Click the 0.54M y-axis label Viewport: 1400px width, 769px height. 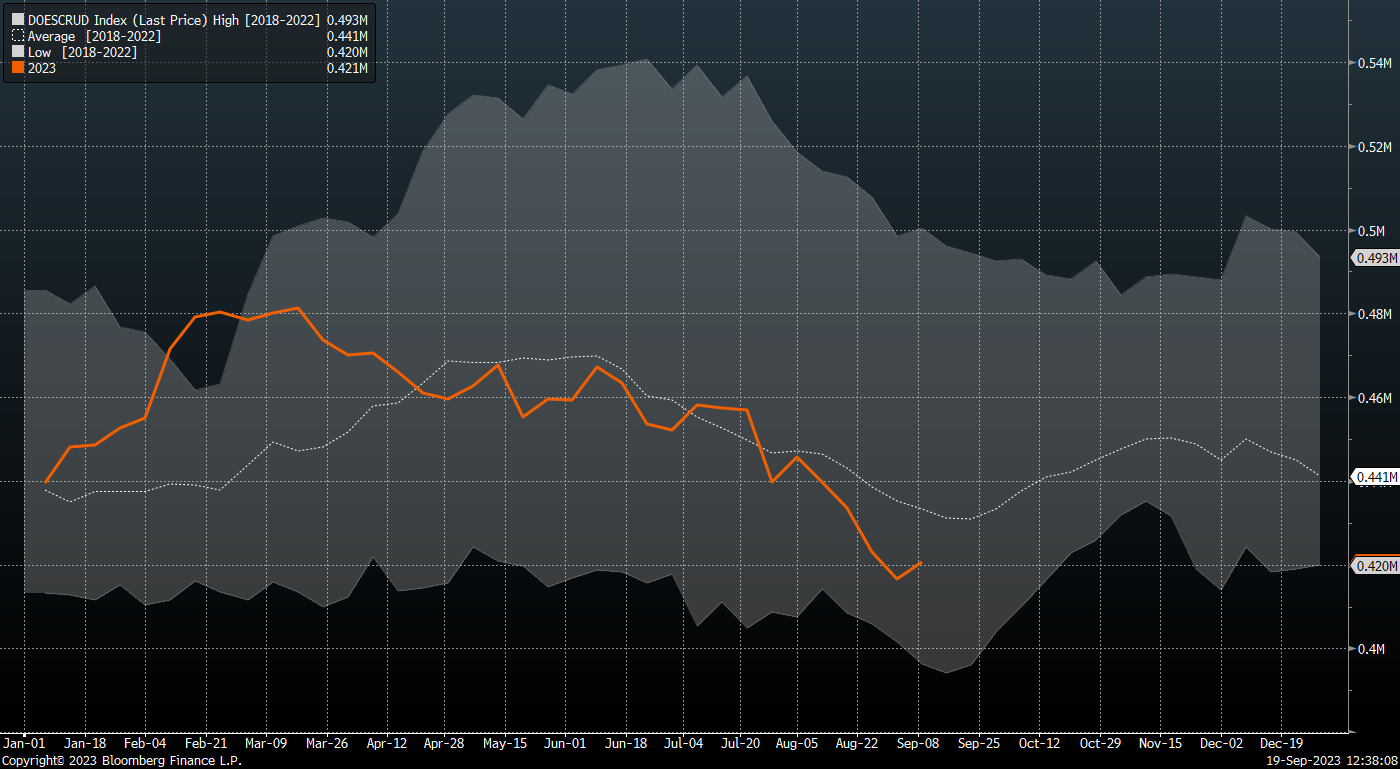pyautogui.click(x=1371, y=64)
